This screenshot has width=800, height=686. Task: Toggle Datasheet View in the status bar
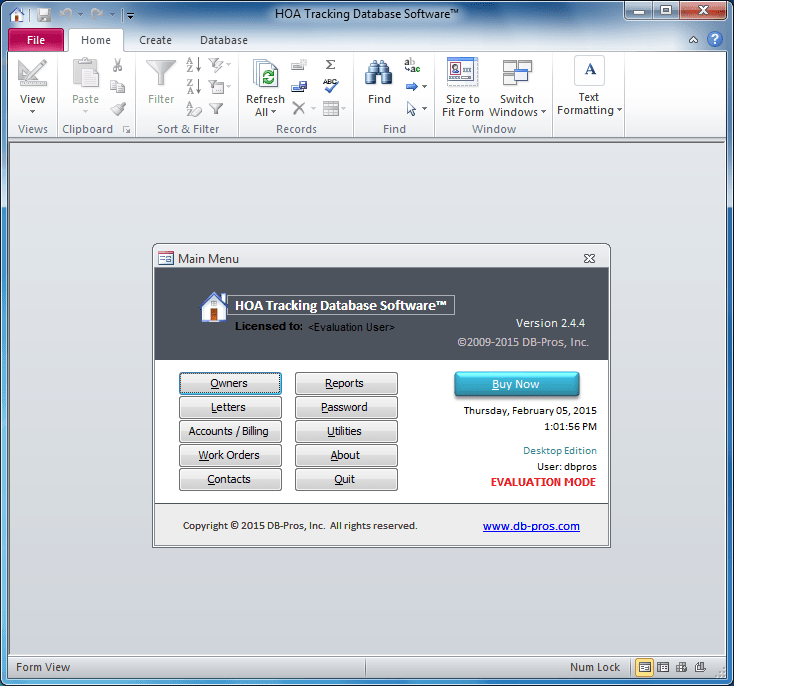663,667
